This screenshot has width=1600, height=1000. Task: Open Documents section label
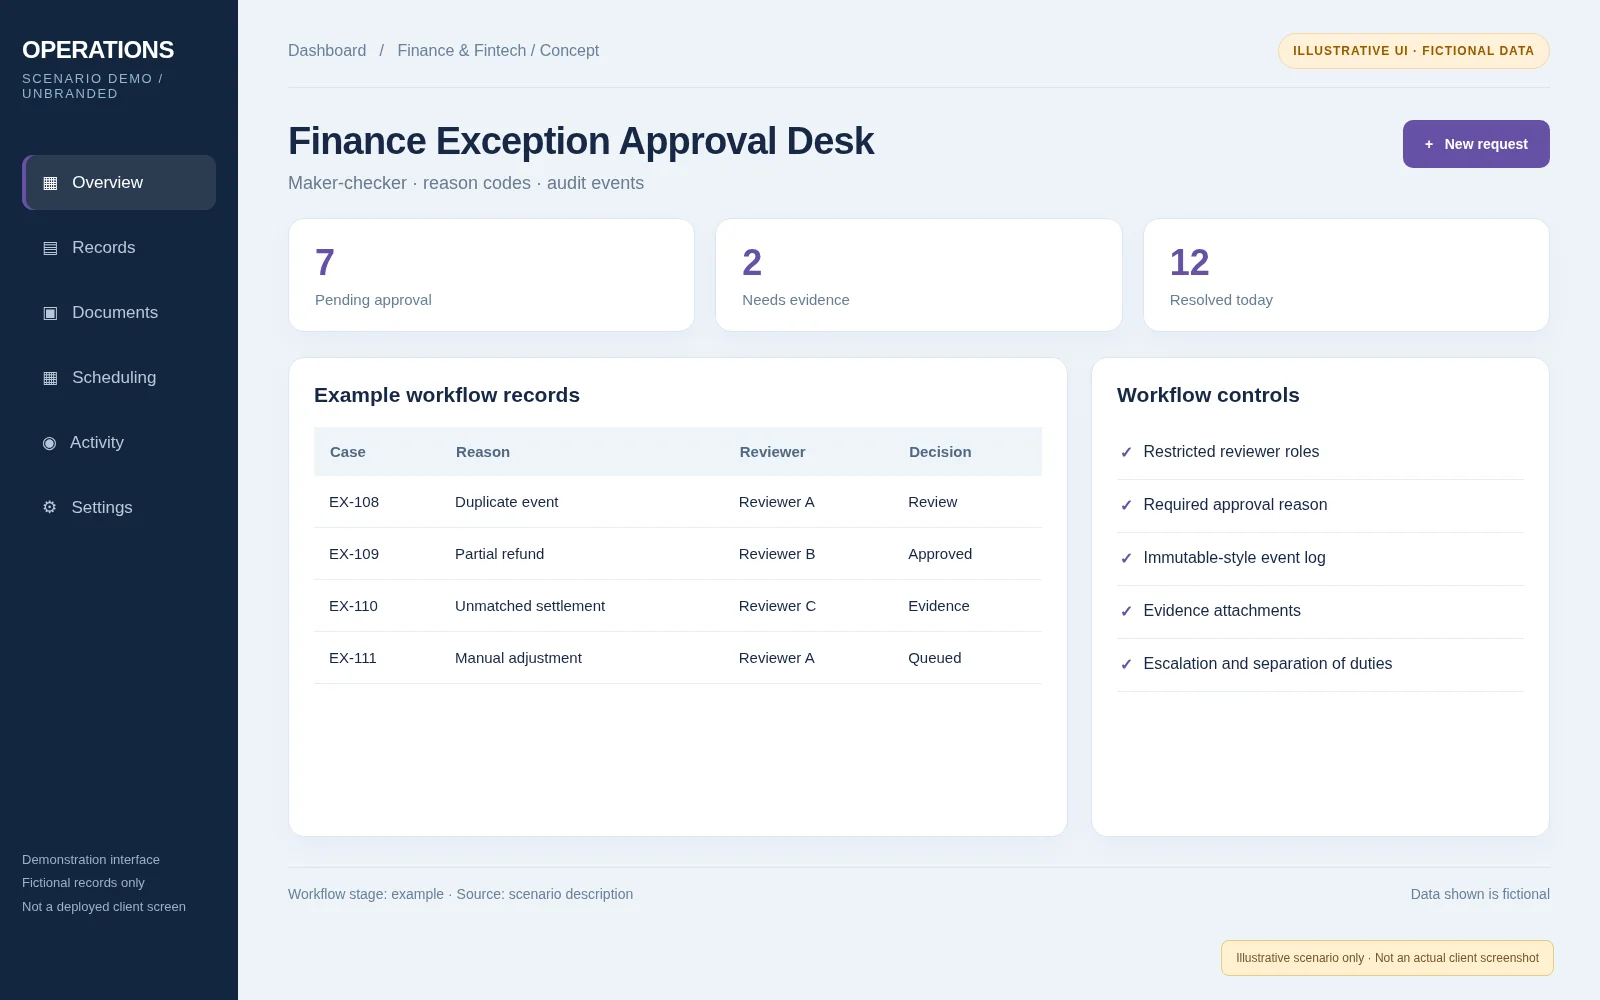(115, 312)
